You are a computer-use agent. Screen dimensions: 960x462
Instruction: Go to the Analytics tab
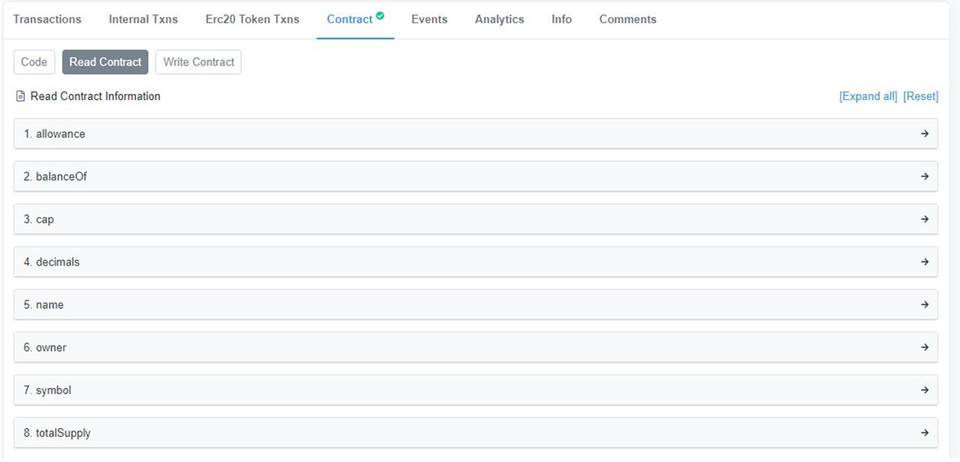point(500,19)
